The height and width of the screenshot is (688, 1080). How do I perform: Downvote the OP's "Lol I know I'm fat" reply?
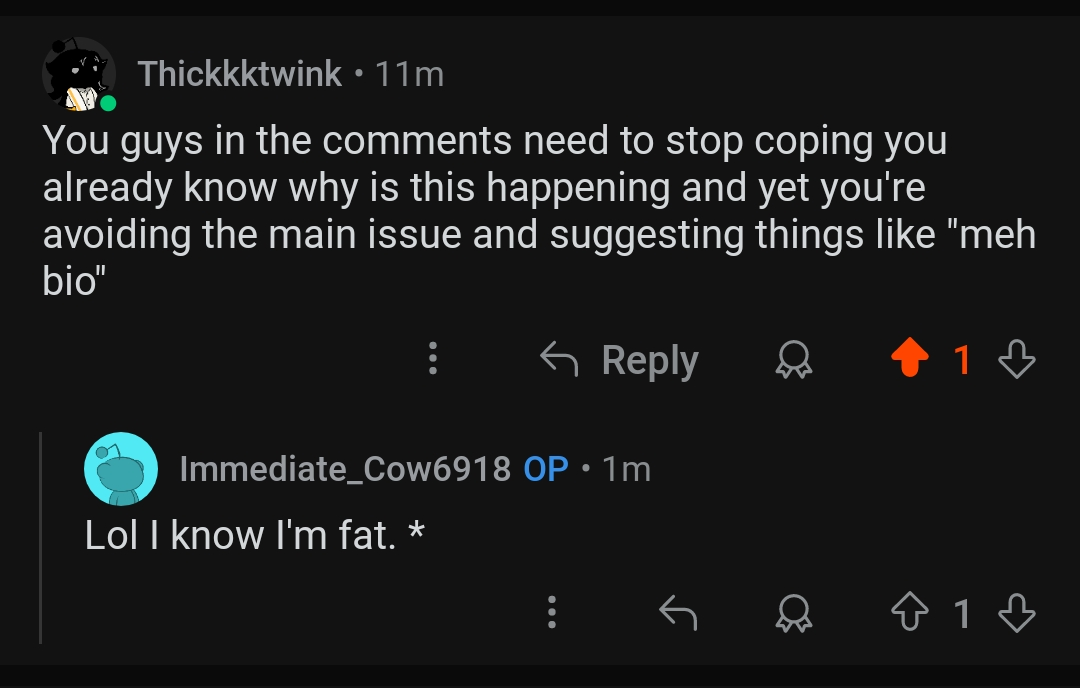tap(1016, 612)
